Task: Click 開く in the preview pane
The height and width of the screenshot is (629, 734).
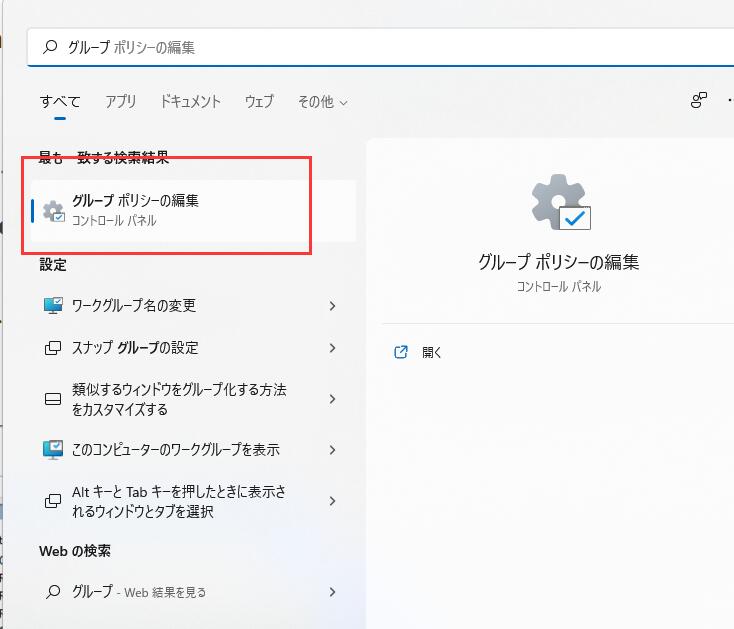Action: pos(431,352)
